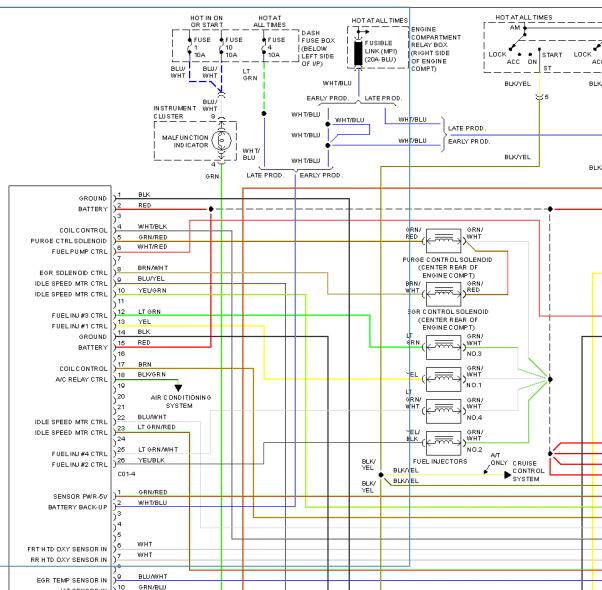Screen dimensions: 602x590
Task: Click the "LT GRN/WHT" wire label at pin 25
Action: pos(158,449)
